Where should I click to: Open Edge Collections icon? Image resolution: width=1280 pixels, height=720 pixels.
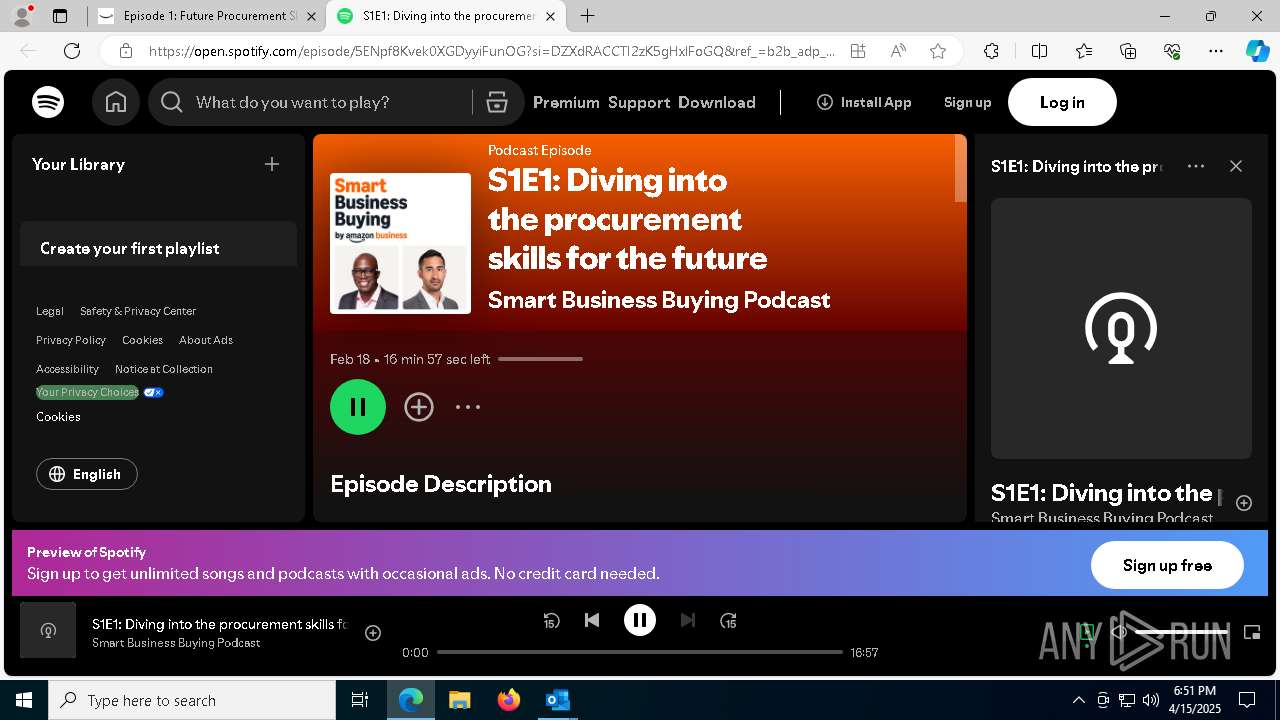(x=1128, y=51)
